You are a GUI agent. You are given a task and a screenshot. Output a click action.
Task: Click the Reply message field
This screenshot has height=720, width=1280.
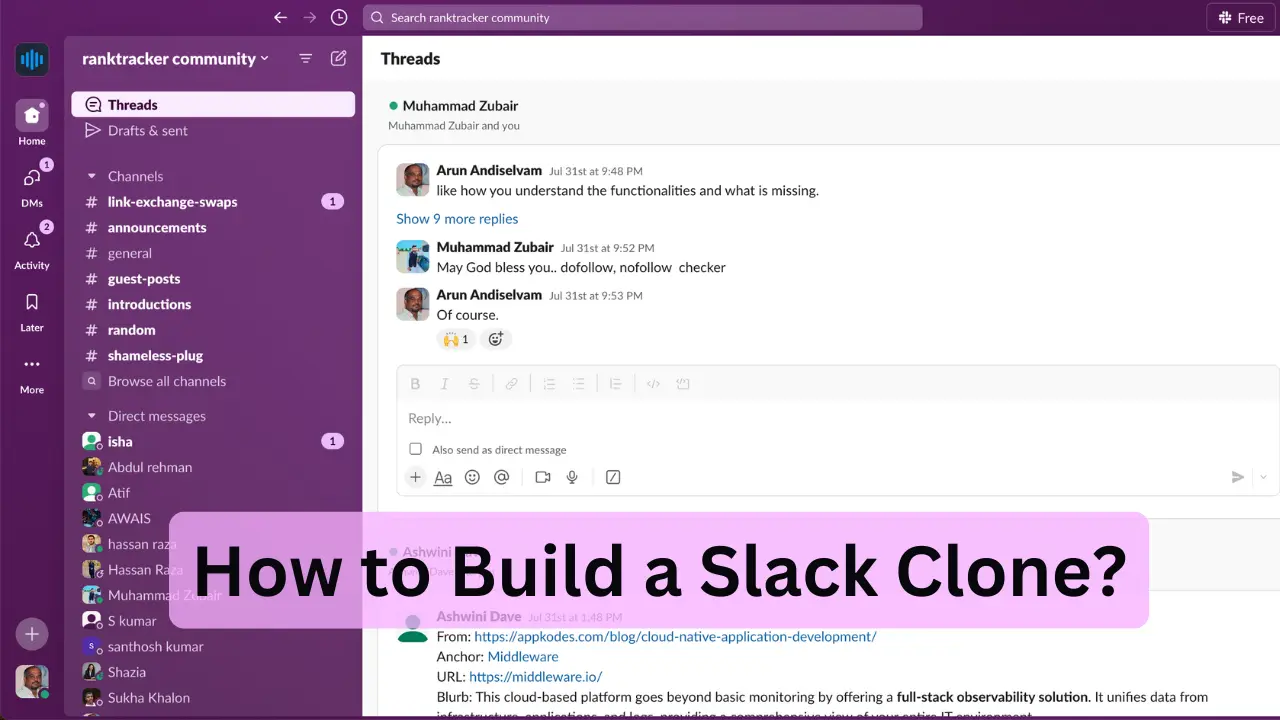(838, 419)
